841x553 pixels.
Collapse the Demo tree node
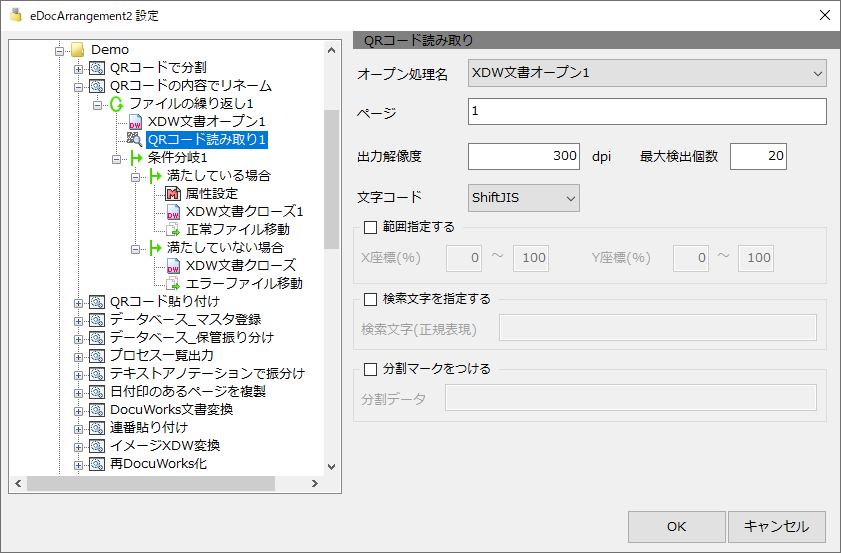tap(60, 51)
